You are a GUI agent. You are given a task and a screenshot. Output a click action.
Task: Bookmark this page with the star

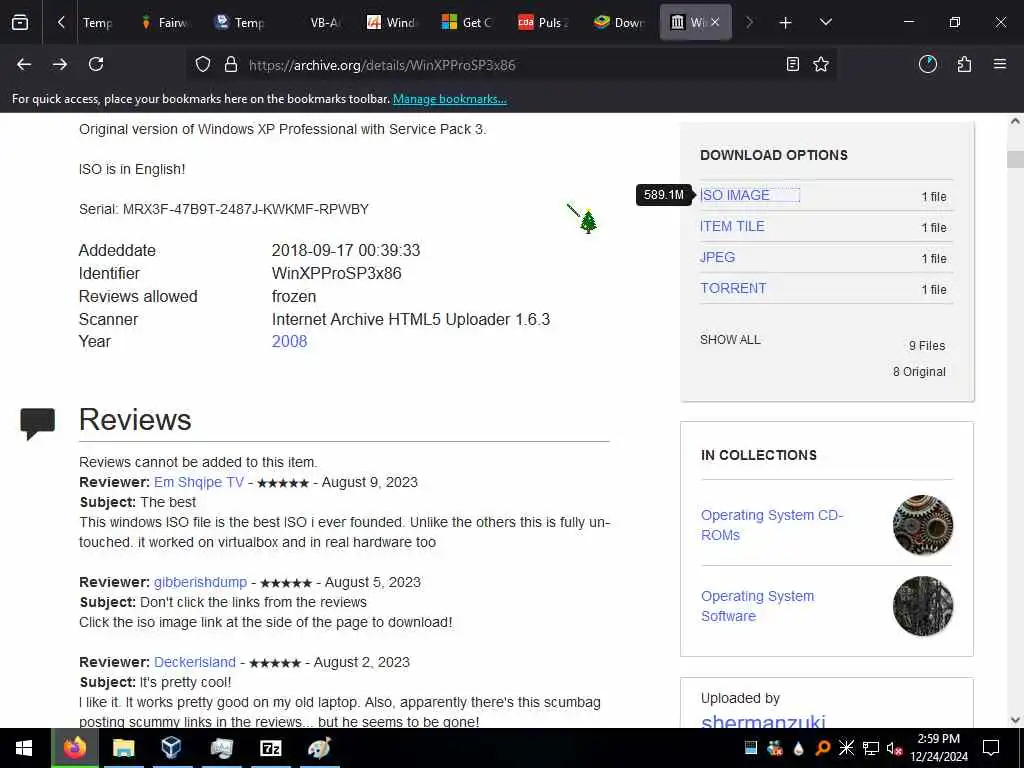[821, 64]
